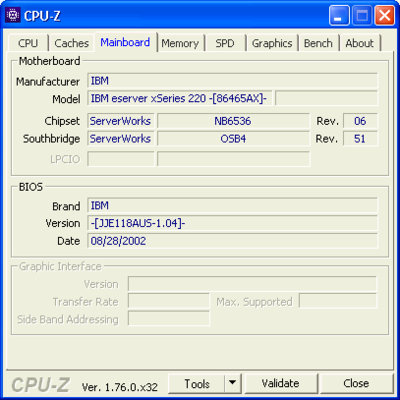Click the southbridge revision value 51
Screen dimensions: 400x400
click(x=360, y=139)
